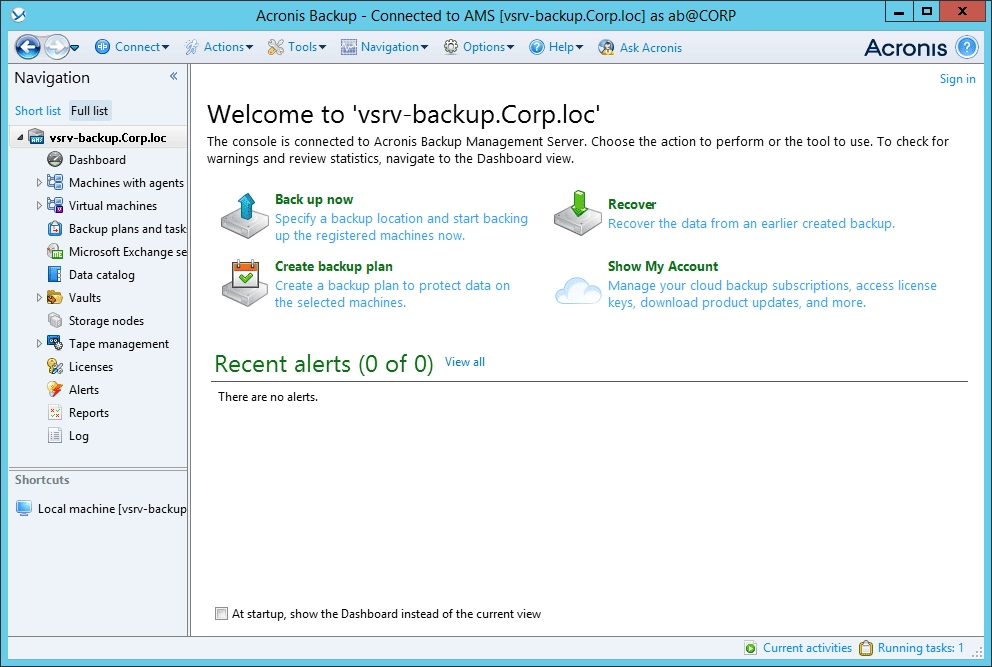Open the Tools menu
992x667 pixels.
pos(297,47)
